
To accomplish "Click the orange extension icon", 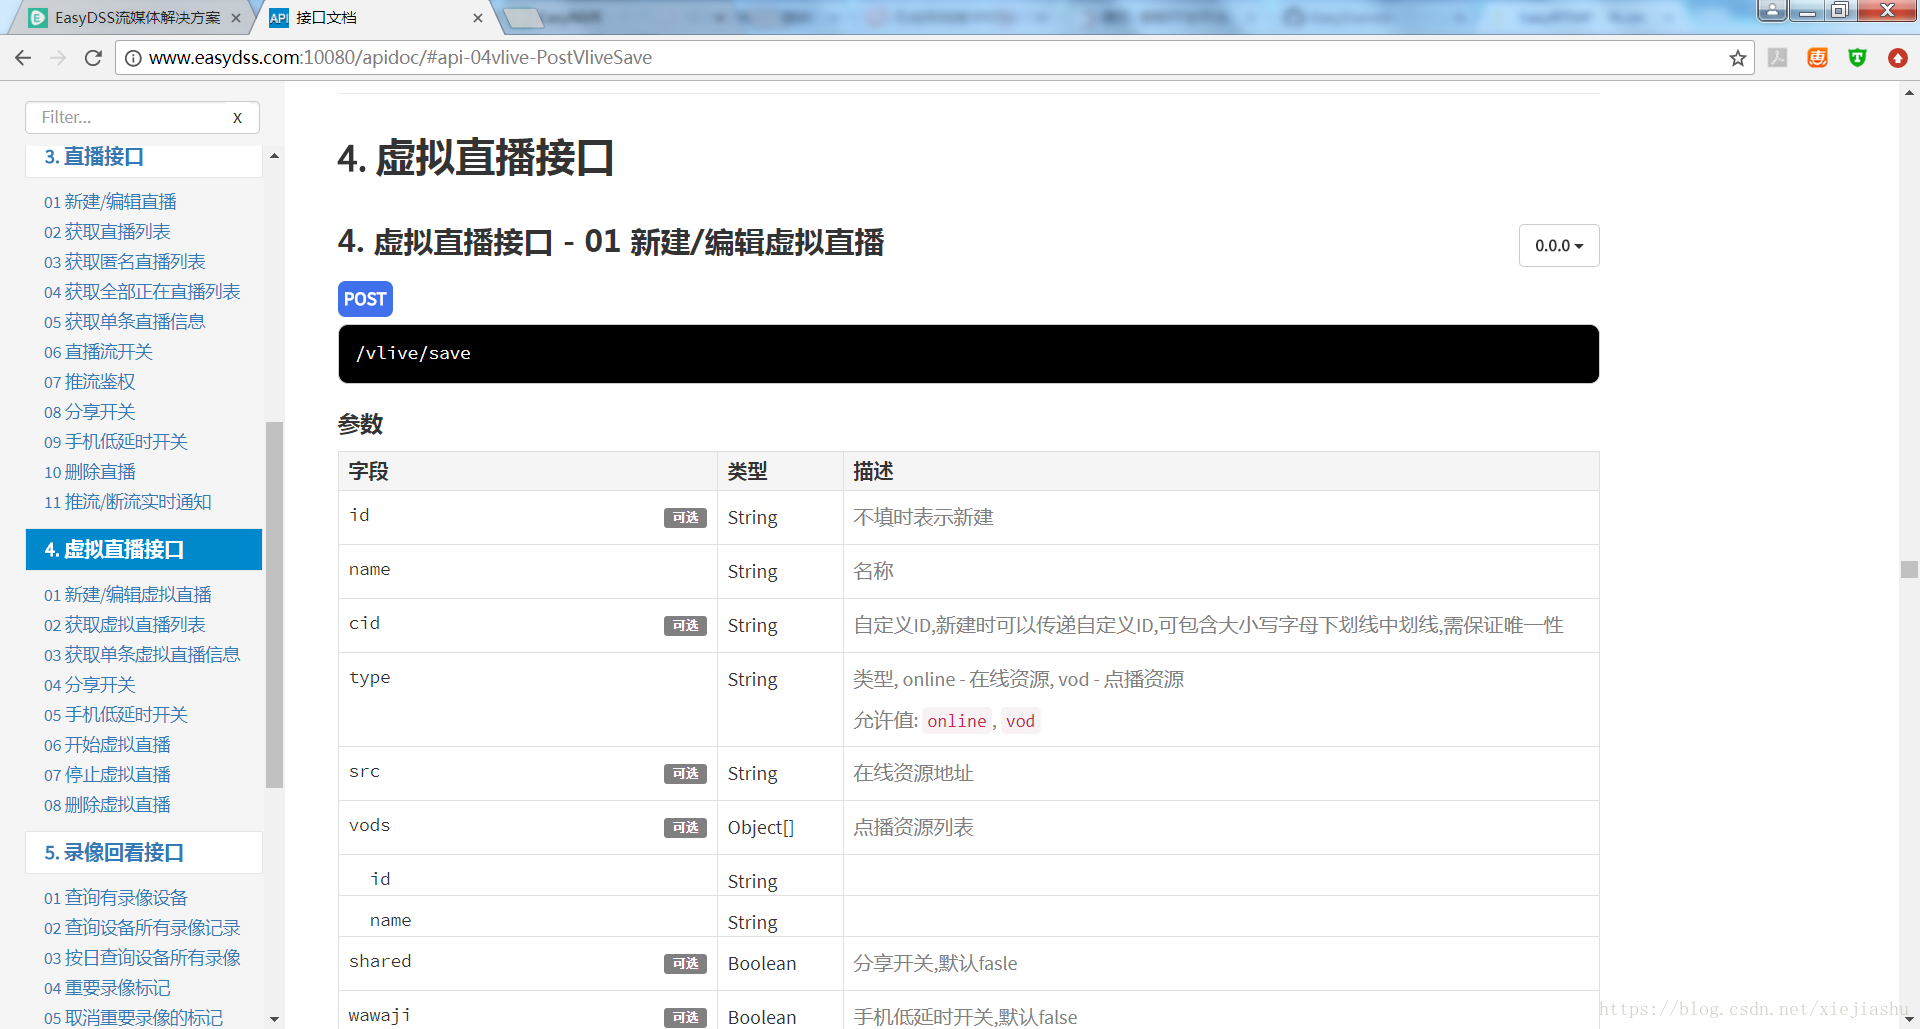I will [x=1818, y=58].
